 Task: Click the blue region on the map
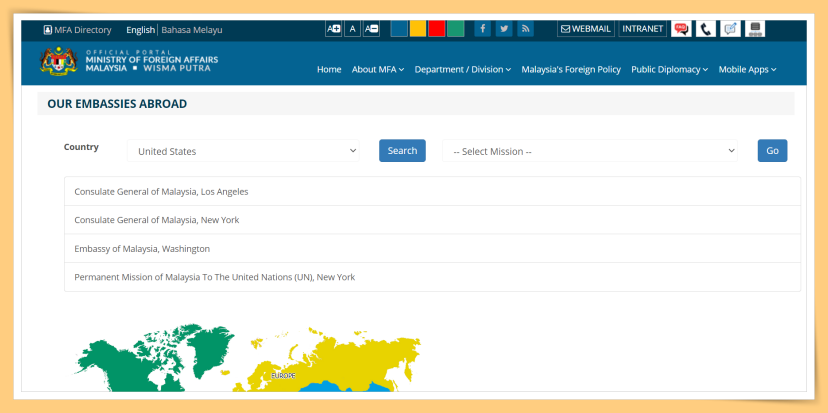click(346, 387)
